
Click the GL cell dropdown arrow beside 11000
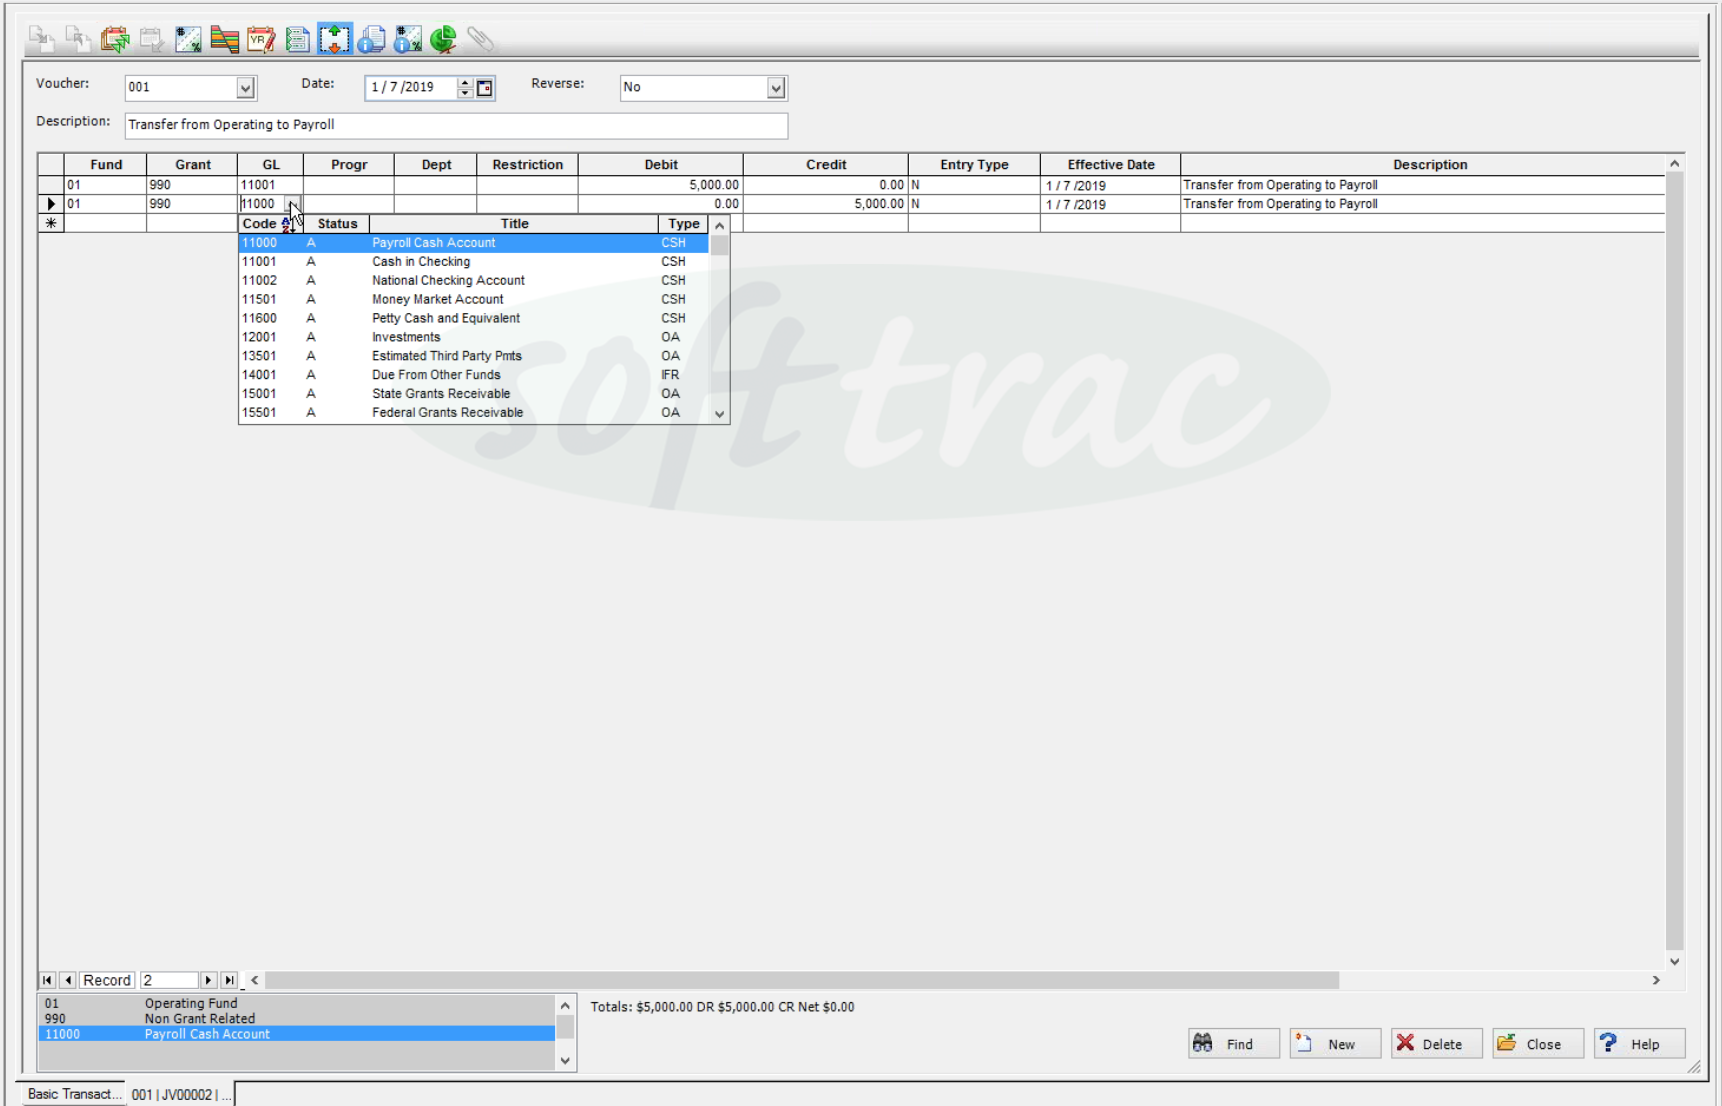293,204
